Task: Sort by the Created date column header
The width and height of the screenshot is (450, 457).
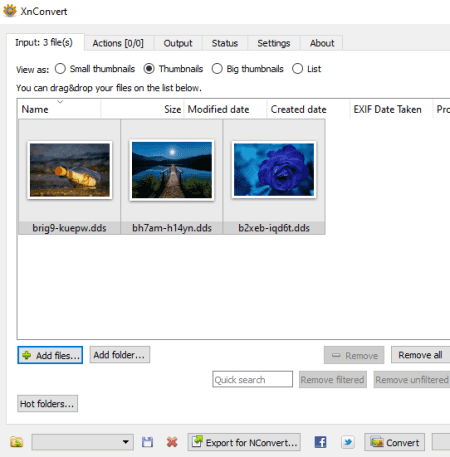Action: click(x=308, y=109)
